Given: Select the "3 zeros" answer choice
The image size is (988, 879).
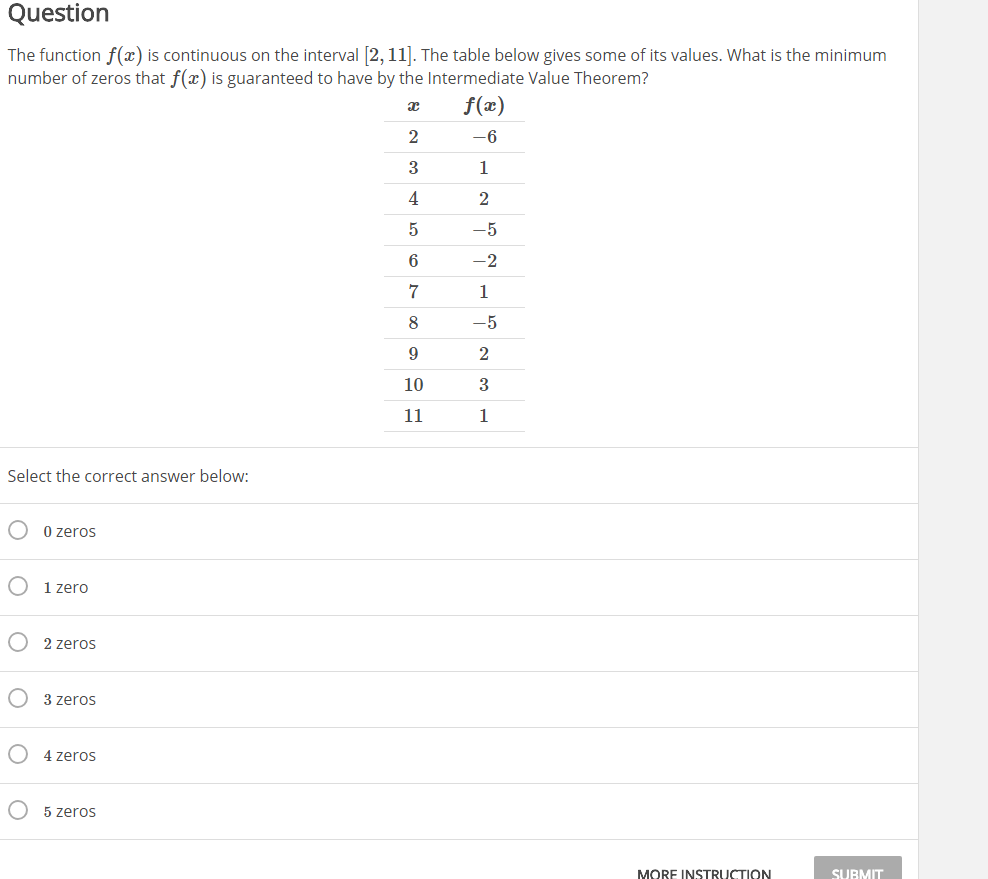Looking at the screenshot, I should (x=17, y=699).
